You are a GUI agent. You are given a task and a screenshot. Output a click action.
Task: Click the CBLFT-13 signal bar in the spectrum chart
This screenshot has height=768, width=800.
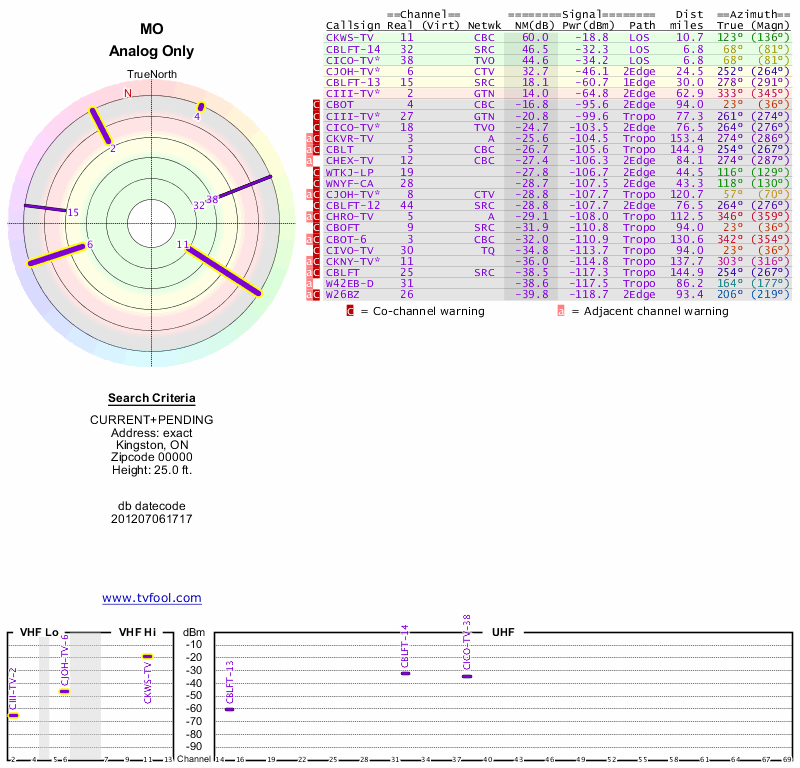tap(229, 709)
